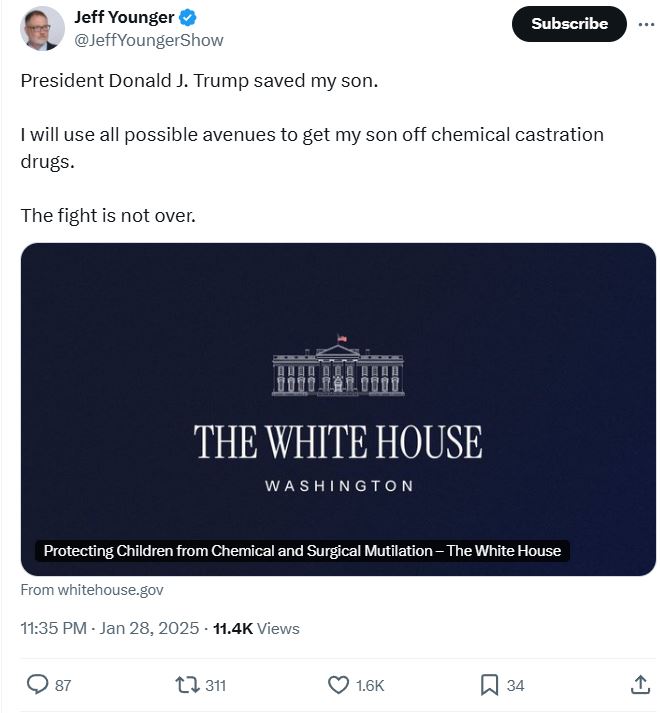Open the three-dot more options menu
This screenshot has height=713, width=660.
pyautogui.click(x=646, y=24)
